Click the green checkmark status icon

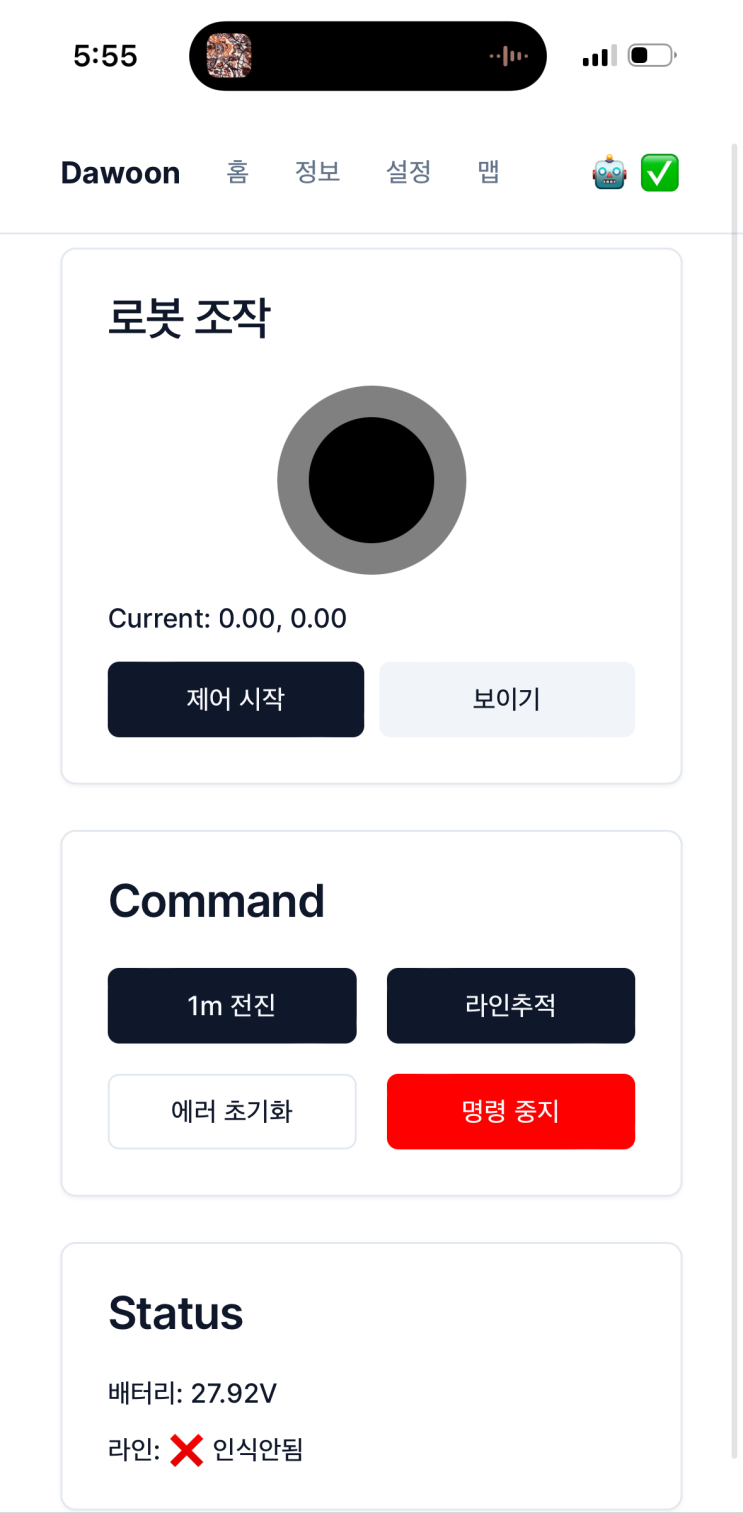click(x=660, y=173)
